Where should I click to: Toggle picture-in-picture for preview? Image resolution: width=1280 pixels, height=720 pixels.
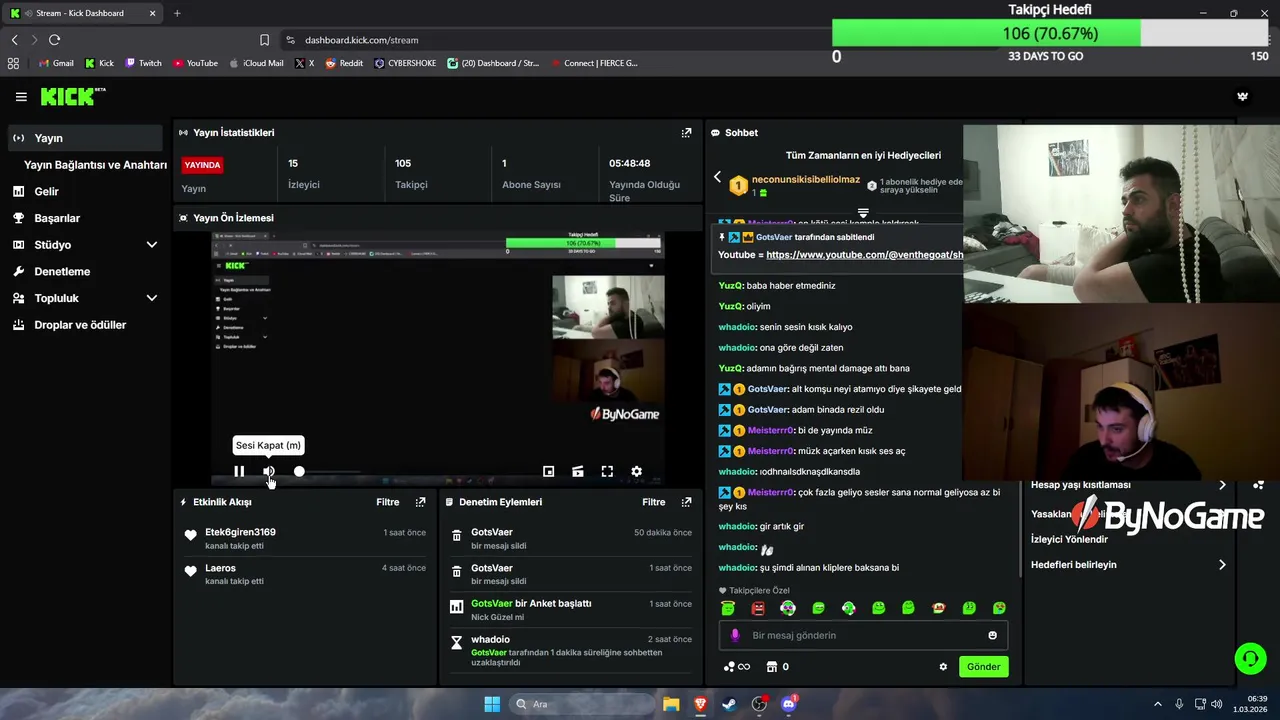tap(548, 471)
